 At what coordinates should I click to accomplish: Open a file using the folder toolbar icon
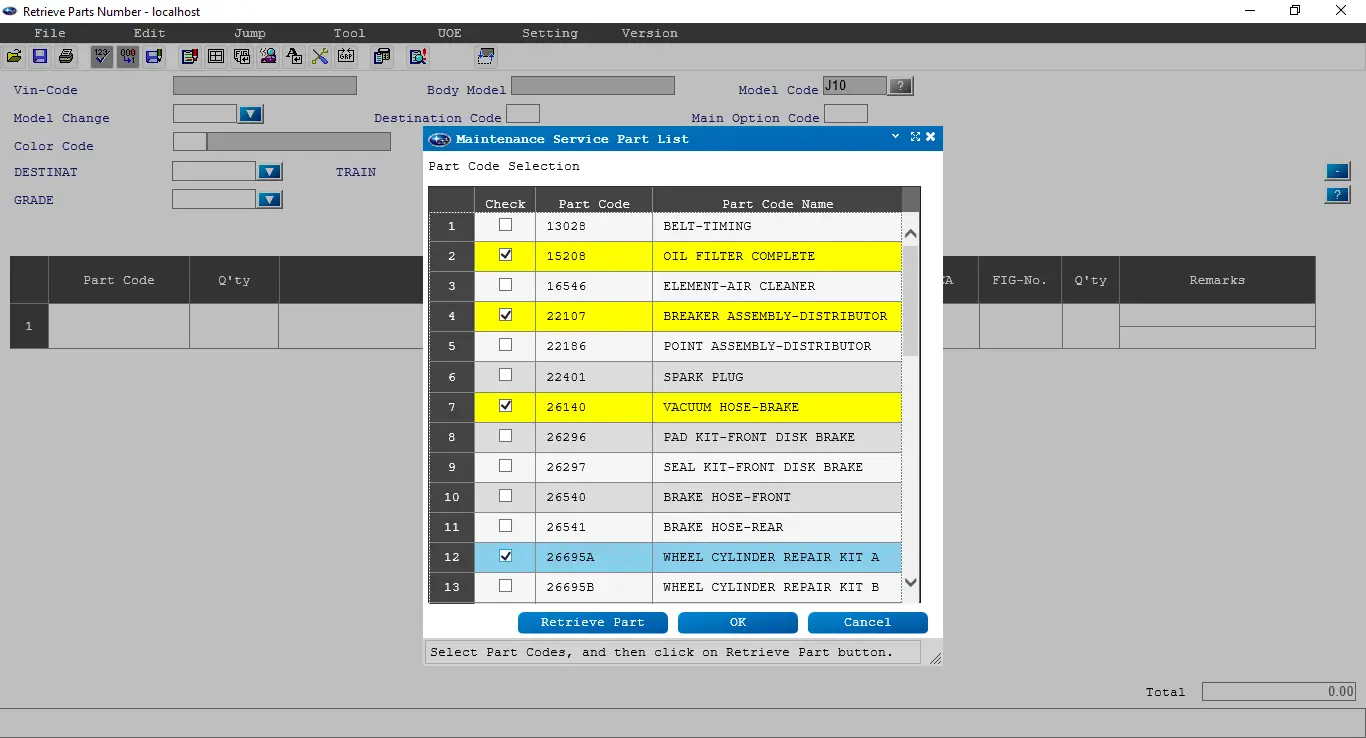13,56
